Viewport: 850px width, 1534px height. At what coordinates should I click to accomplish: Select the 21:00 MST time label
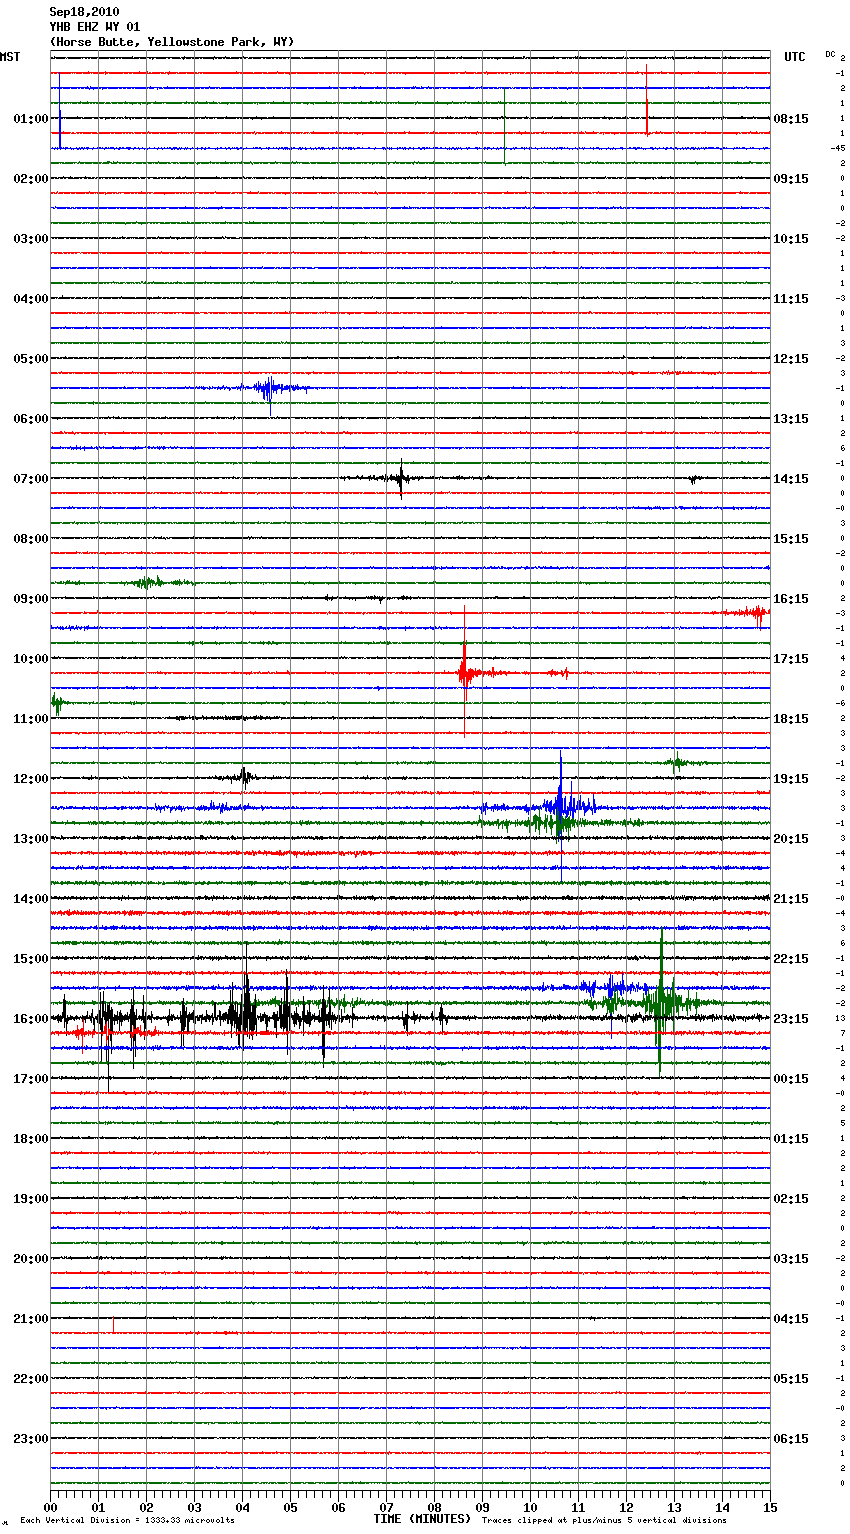coord(30,1319)
